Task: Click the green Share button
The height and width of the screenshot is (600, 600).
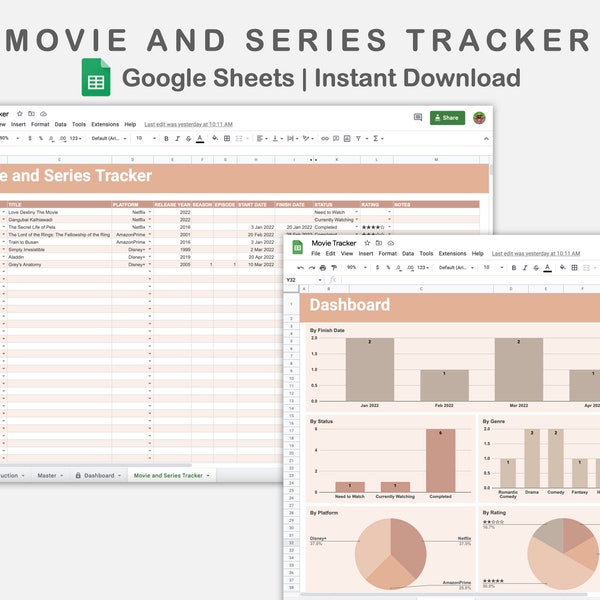Action: [447, 118]
